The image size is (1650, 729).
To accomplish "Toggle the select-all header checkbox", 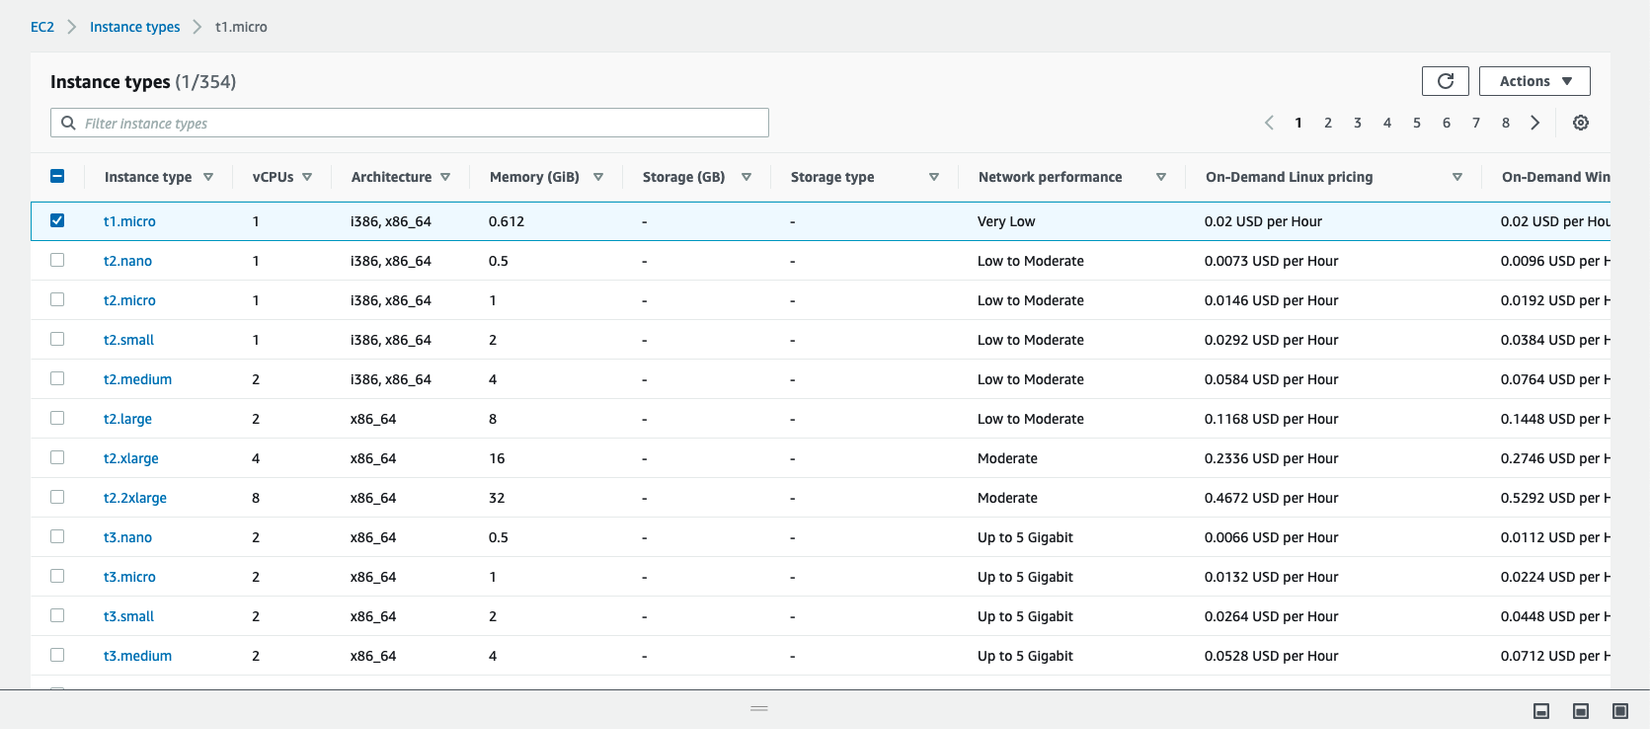I will click(x=57, y=176).
